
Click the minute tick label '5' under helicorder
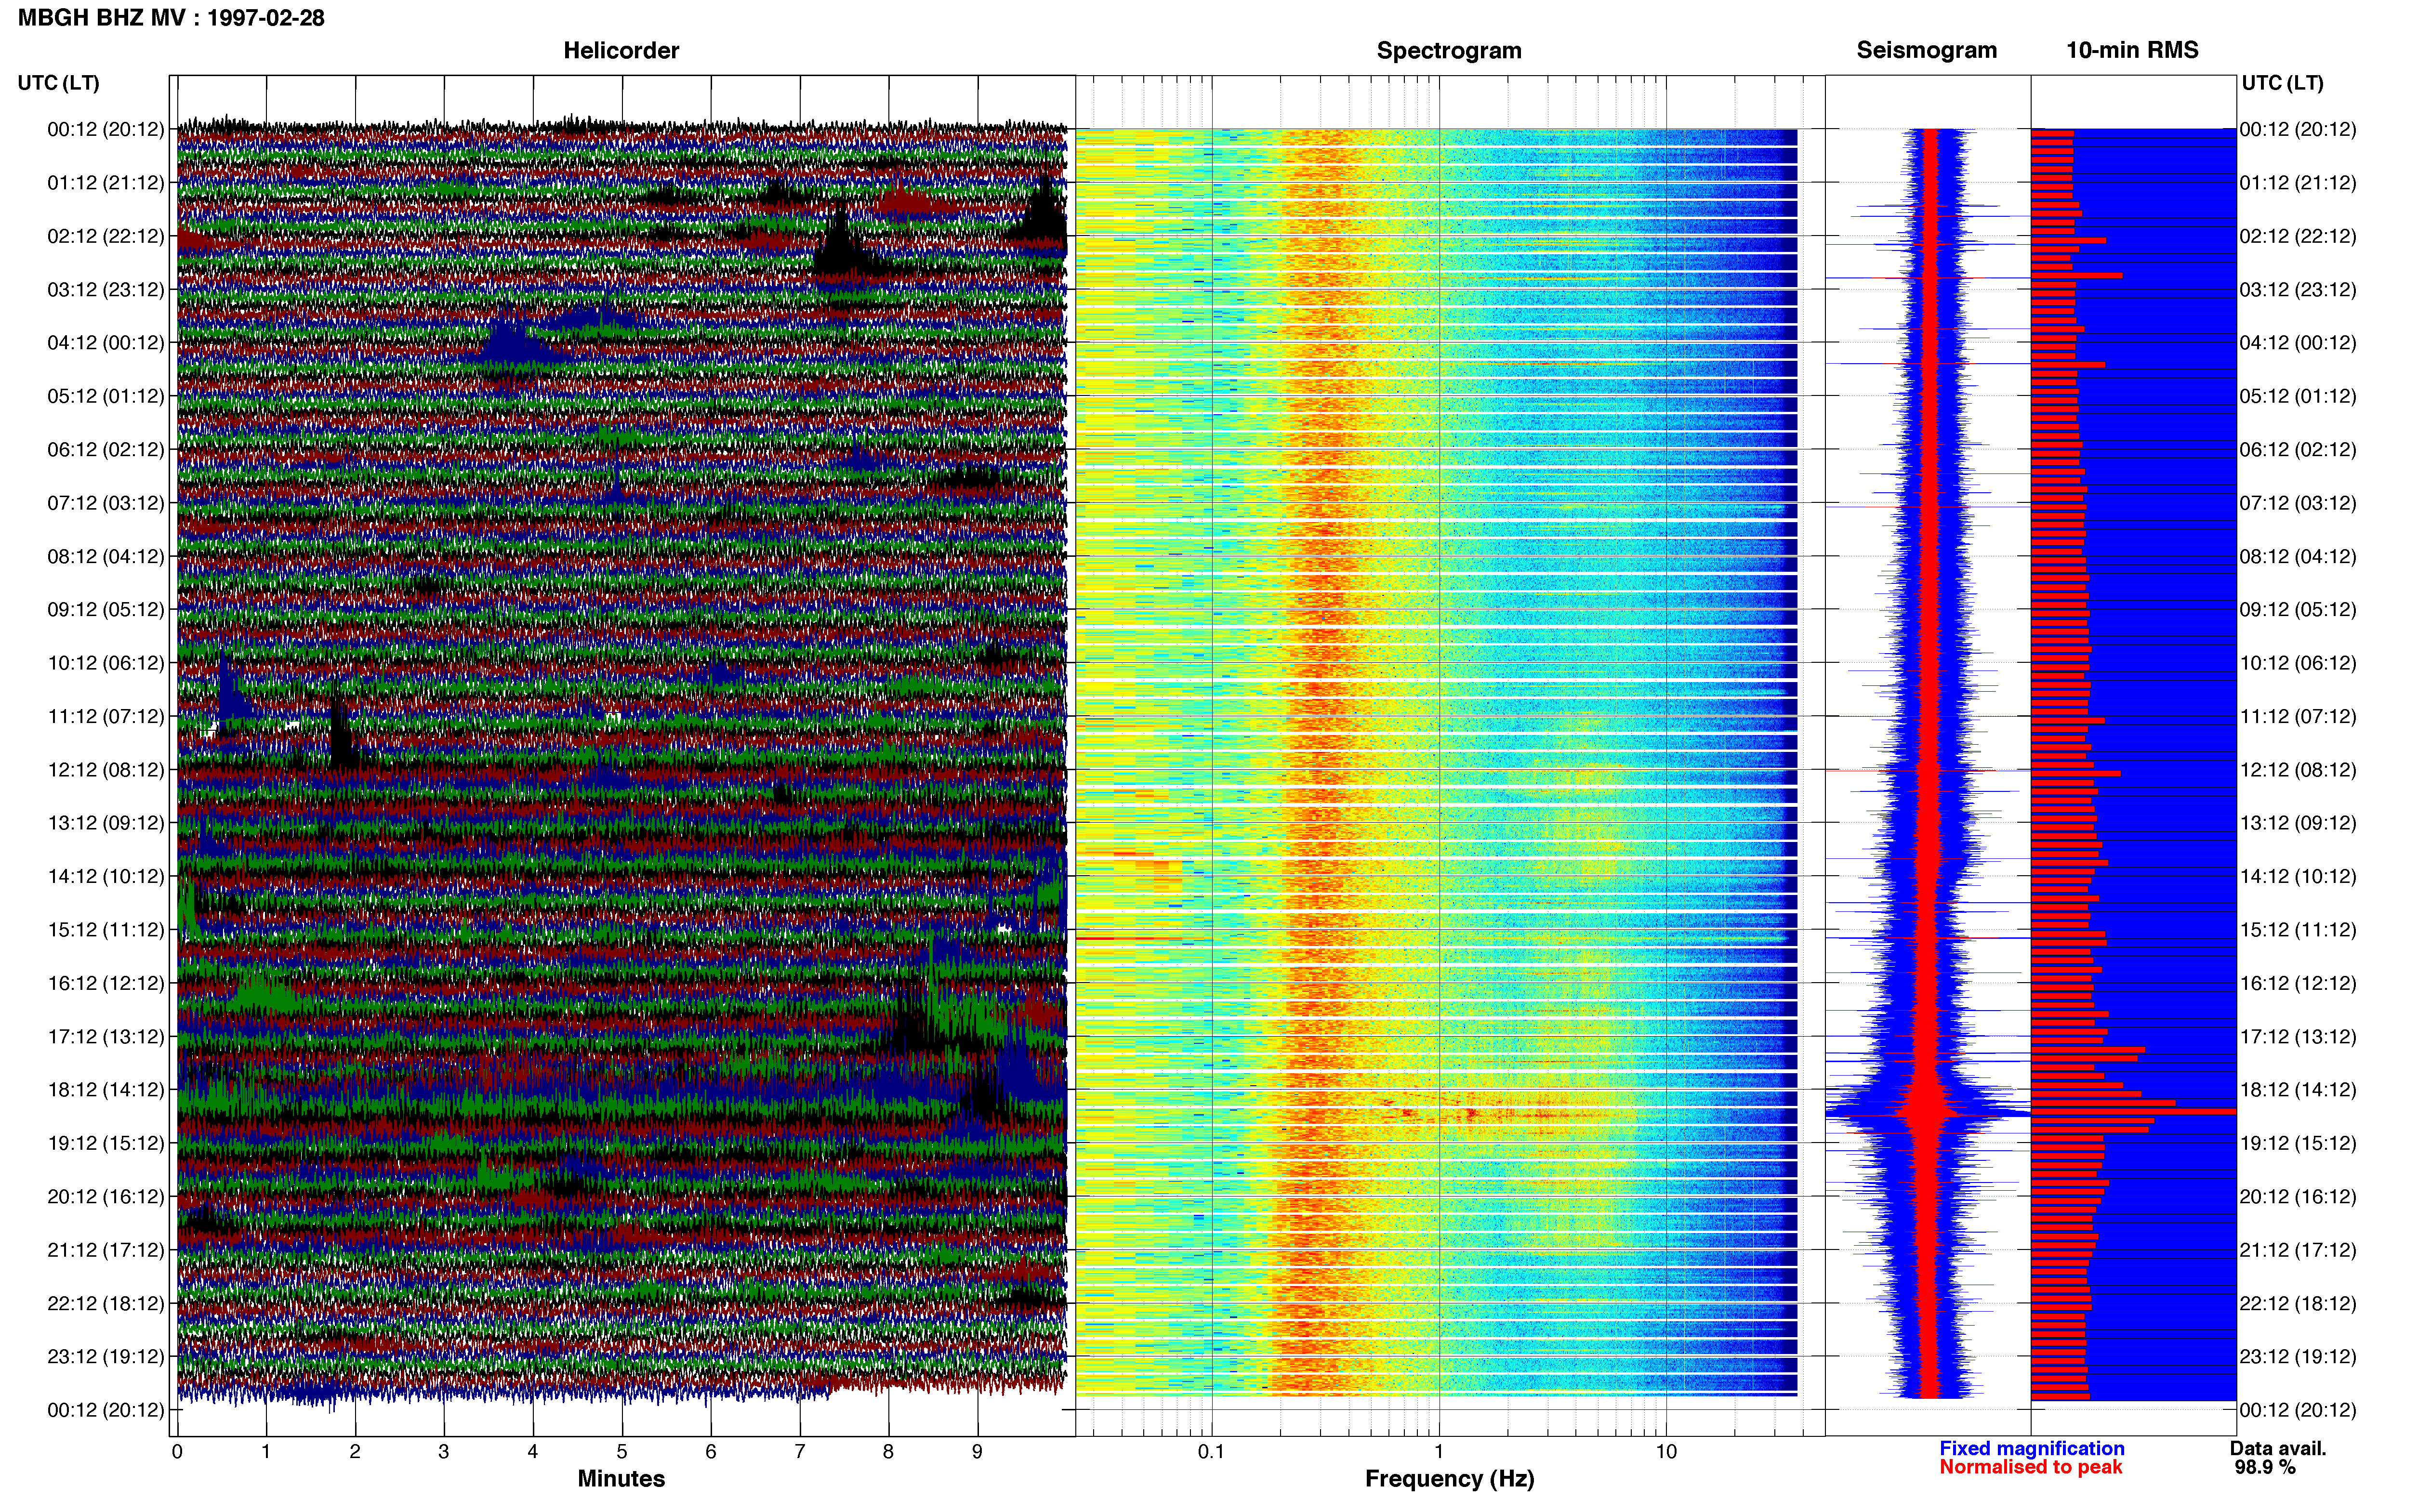(622, 1452)
